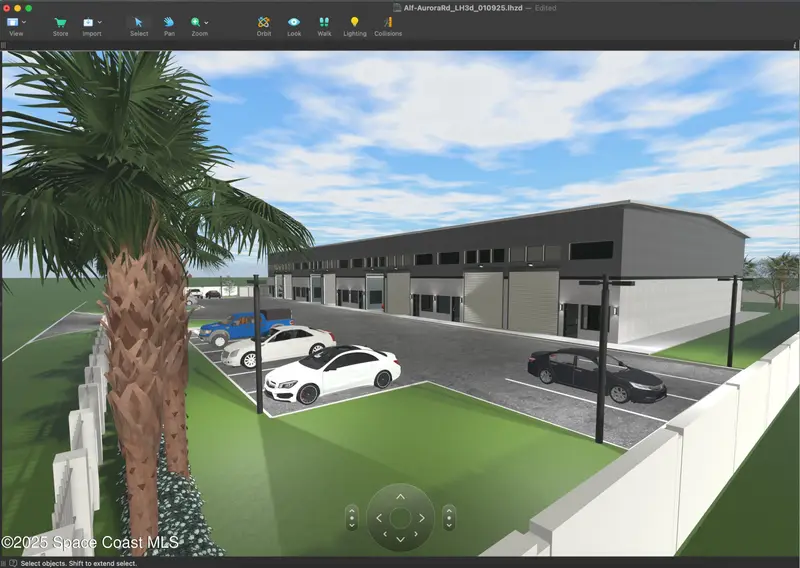Click left vertical control up chevron

[352, 510]
